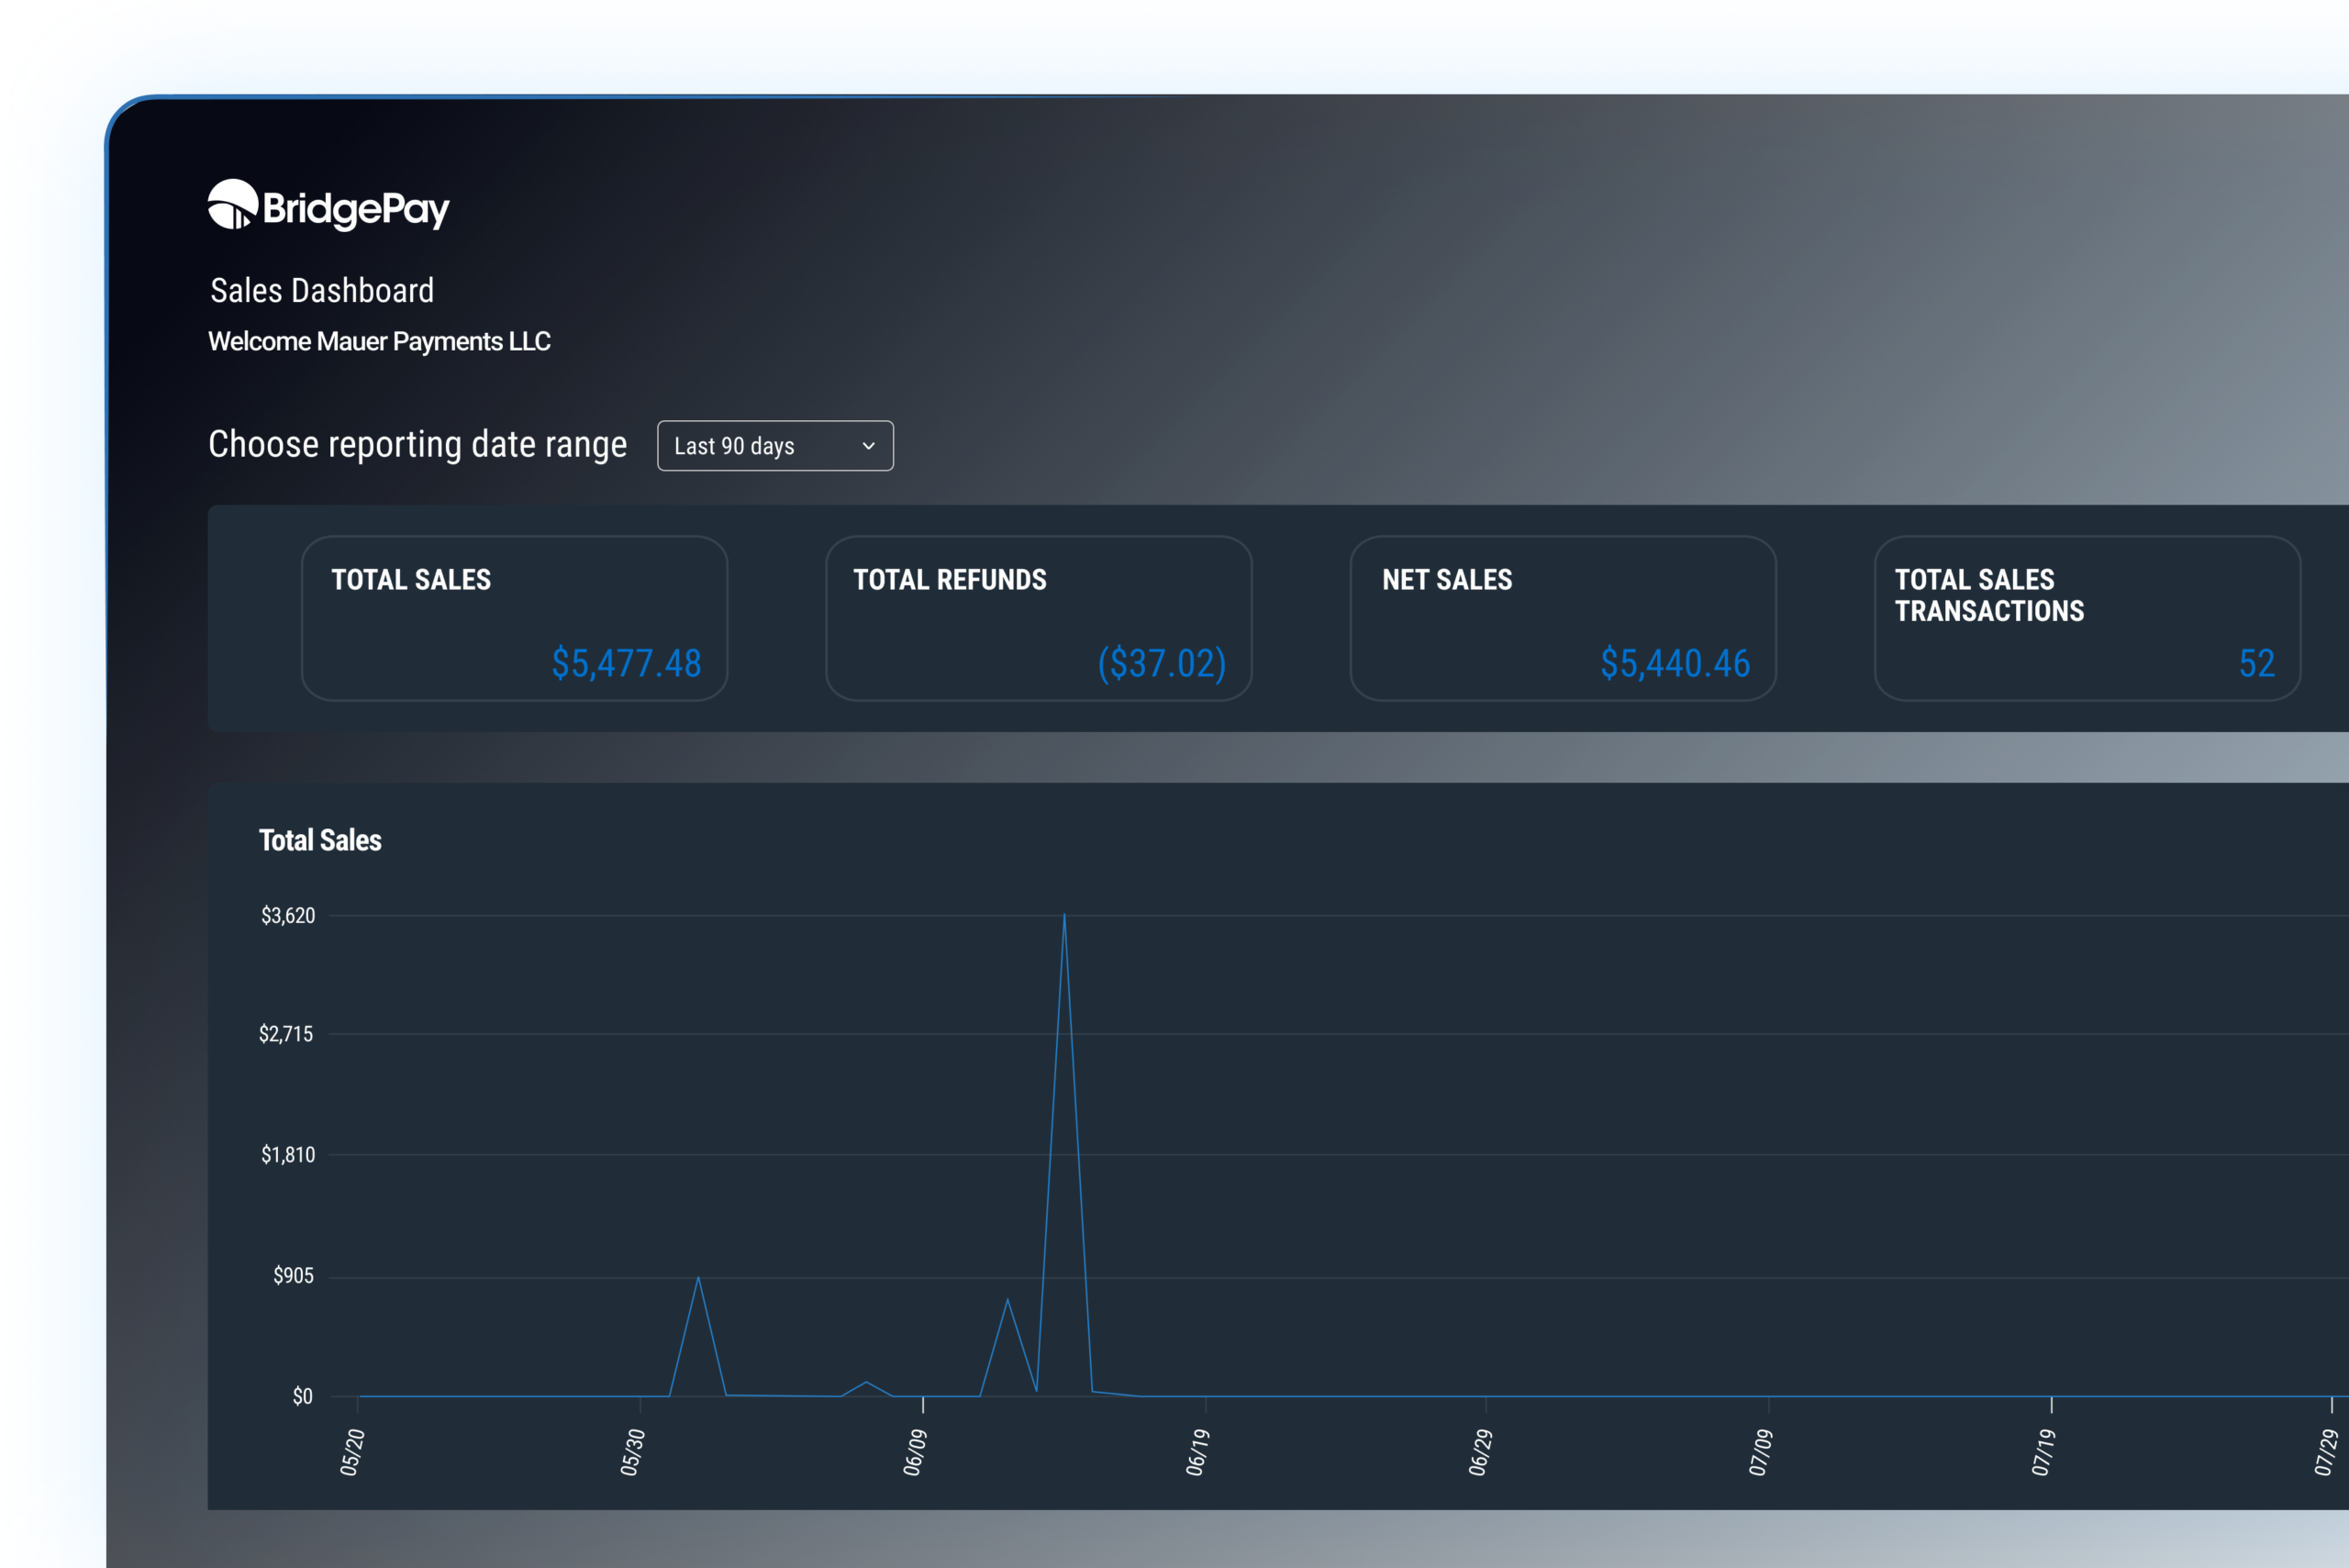Click the BridgePay logo
This screenshot has height=1568, width=2349.
coord(328,205)
